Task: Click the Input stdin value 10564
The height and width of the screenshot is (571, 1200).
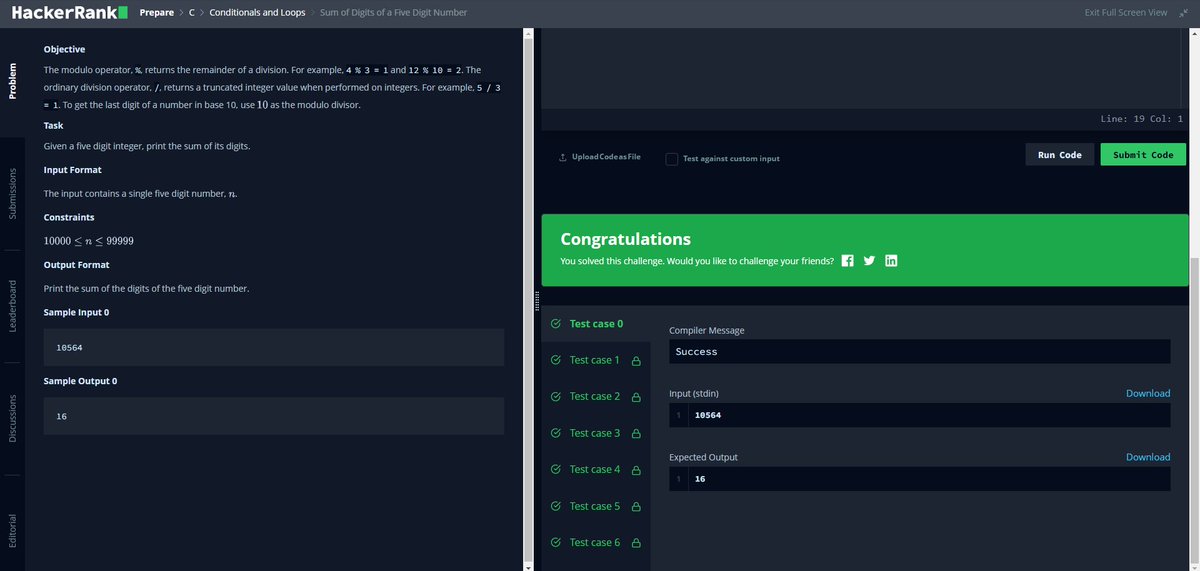Action: (x=707, y=415)
